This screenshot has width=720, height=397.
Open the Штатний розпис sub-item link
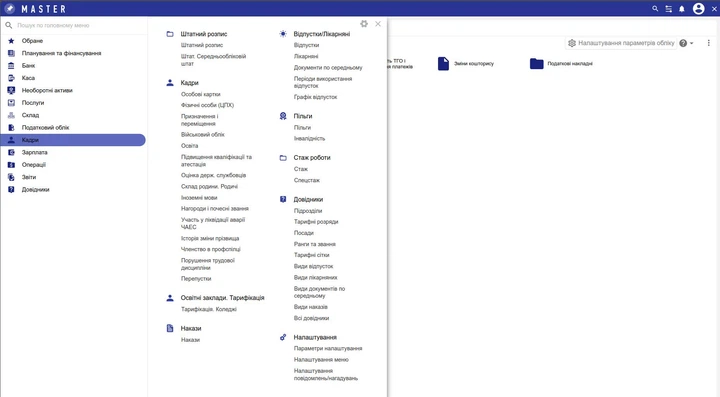click(202, 45)
